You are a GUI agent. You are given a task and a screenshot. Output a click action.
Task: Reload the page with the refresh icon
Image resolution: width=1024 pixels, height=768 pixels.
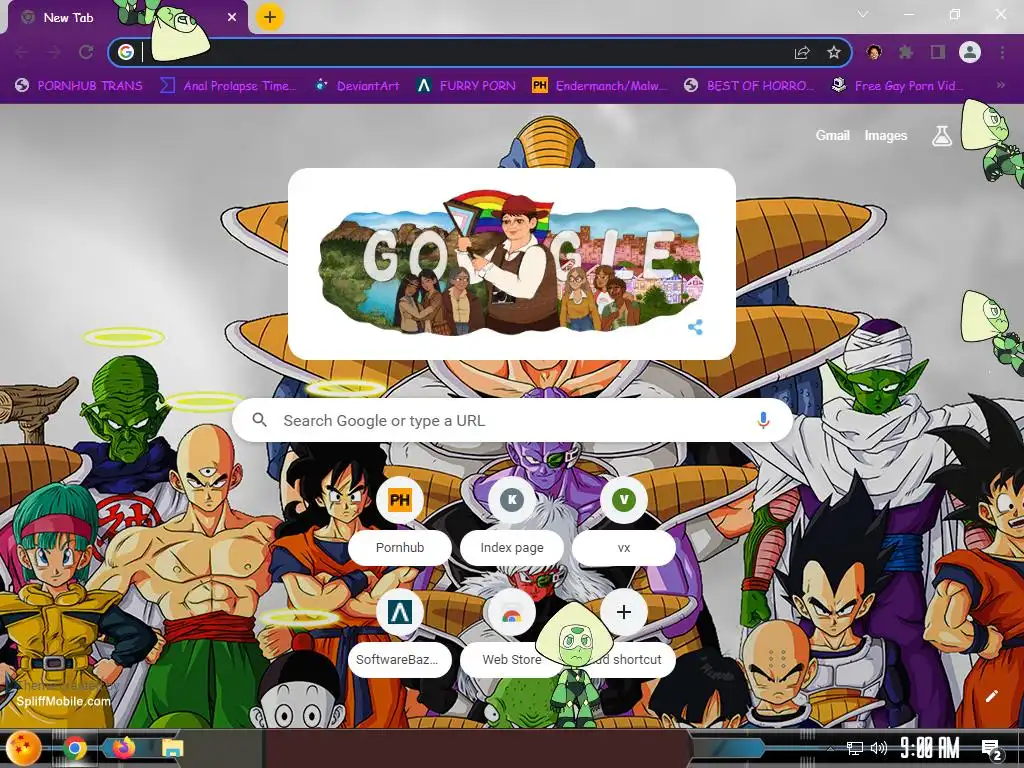pyautogui.click(x=86, y=52)
